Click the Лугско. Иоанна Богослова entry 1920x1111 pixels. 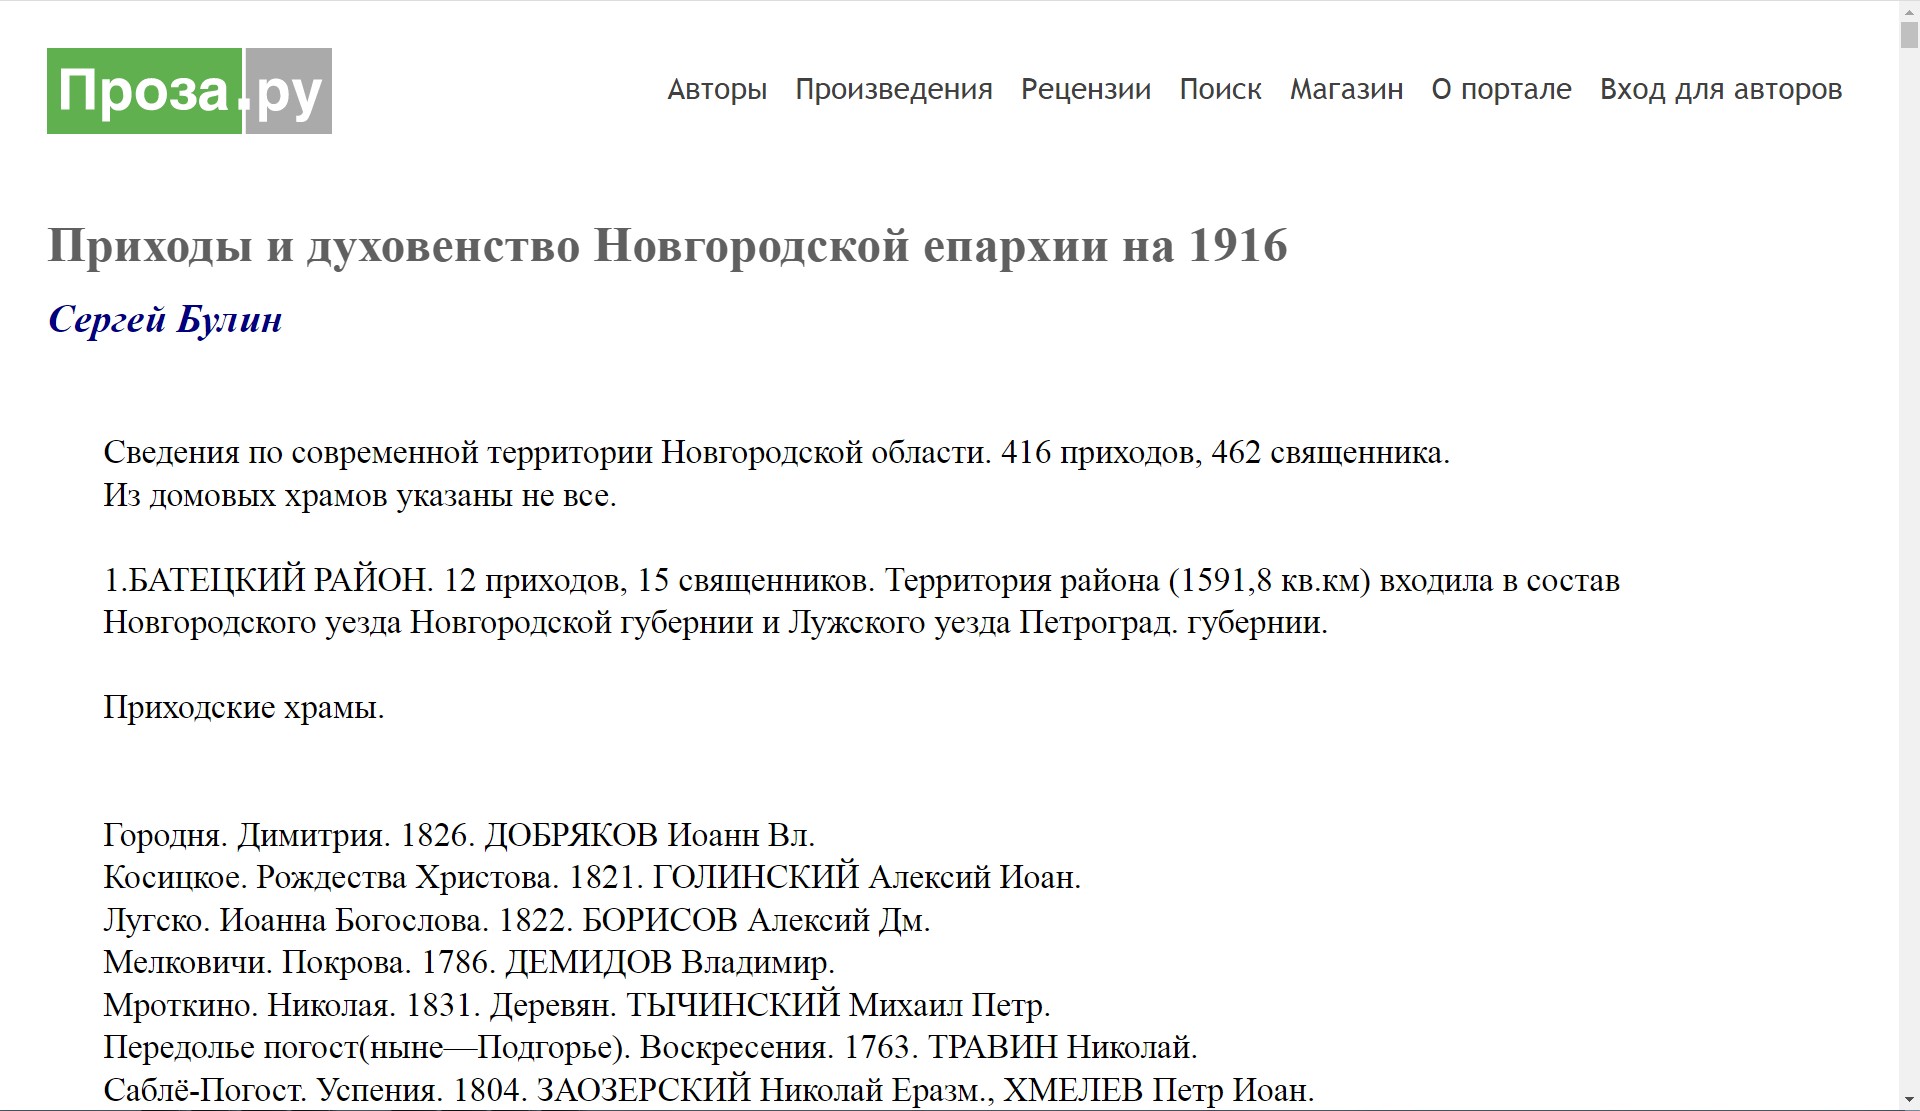tap(517, 920)
